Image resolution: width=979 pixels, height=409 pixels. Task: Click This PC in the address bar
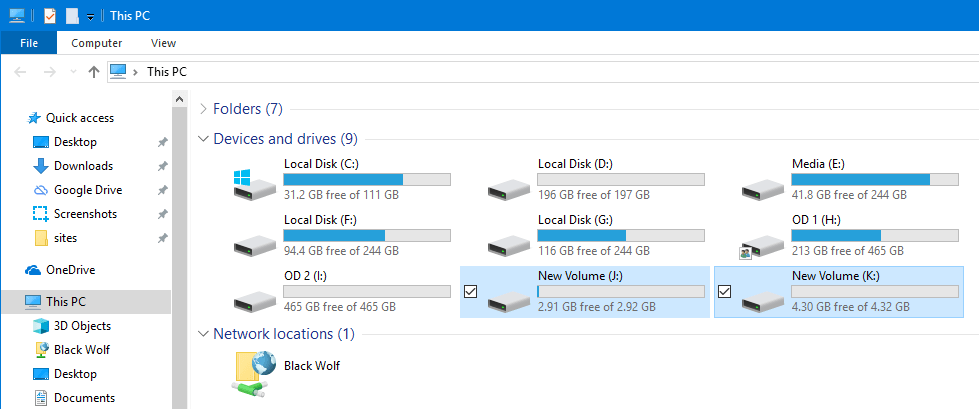point(167,72)
